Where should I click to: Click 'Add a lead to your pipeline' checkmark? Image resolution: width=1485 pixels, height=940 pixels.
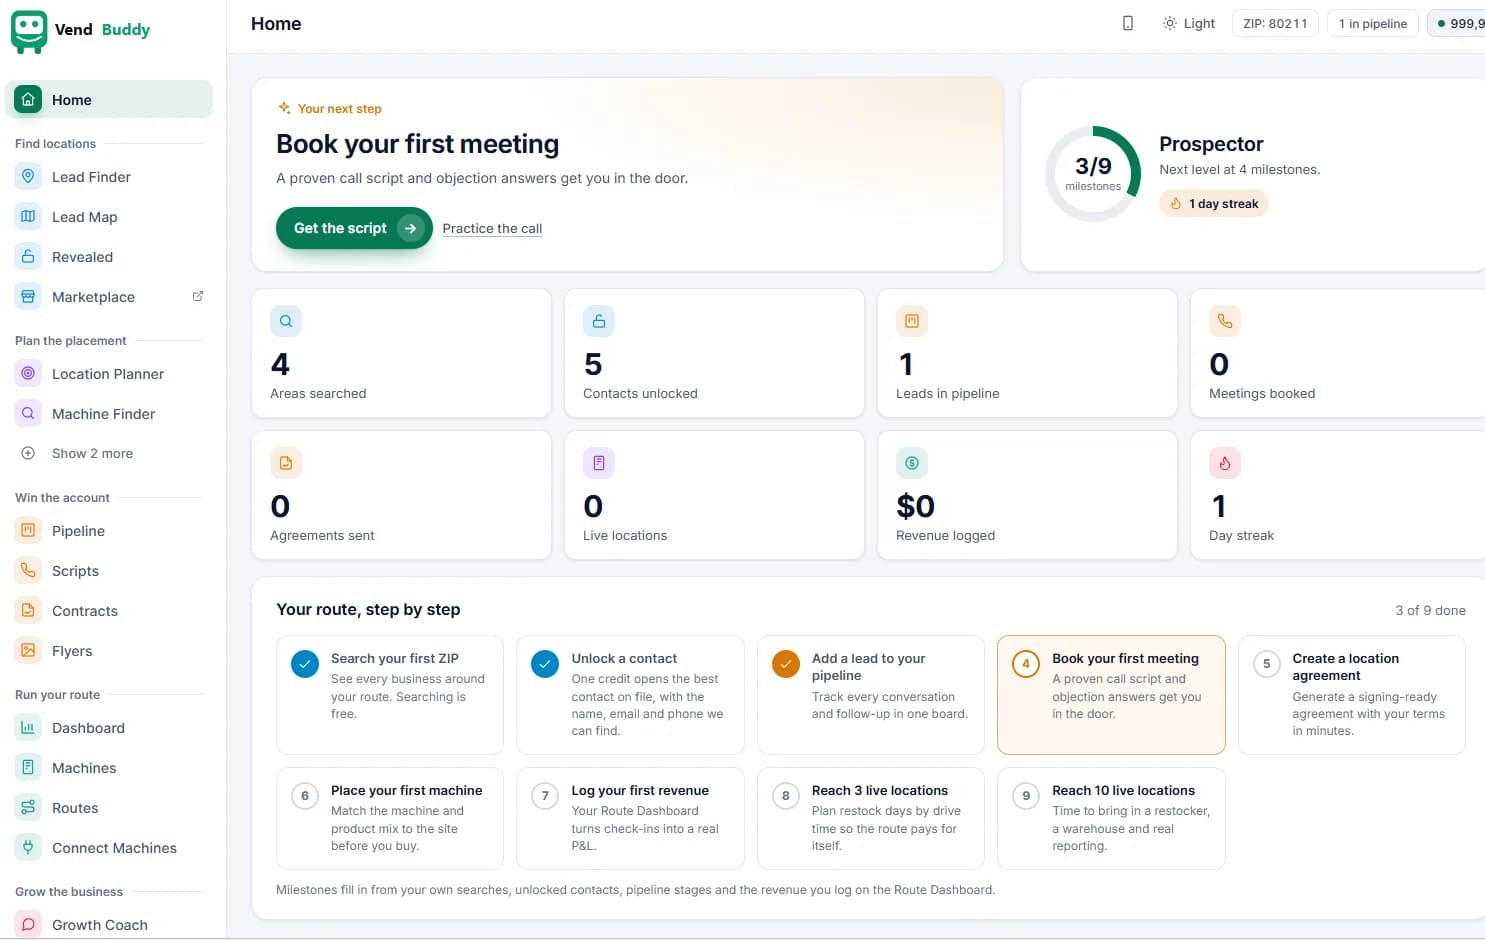point(786,664)
